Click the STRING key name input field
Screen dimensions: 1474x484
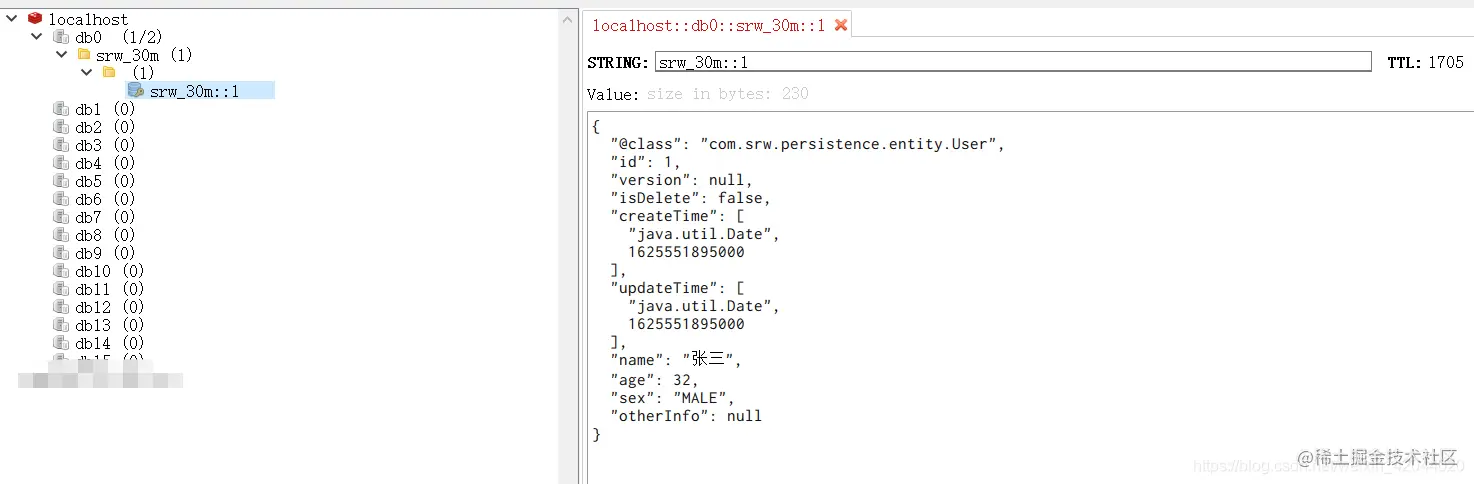1013,62
